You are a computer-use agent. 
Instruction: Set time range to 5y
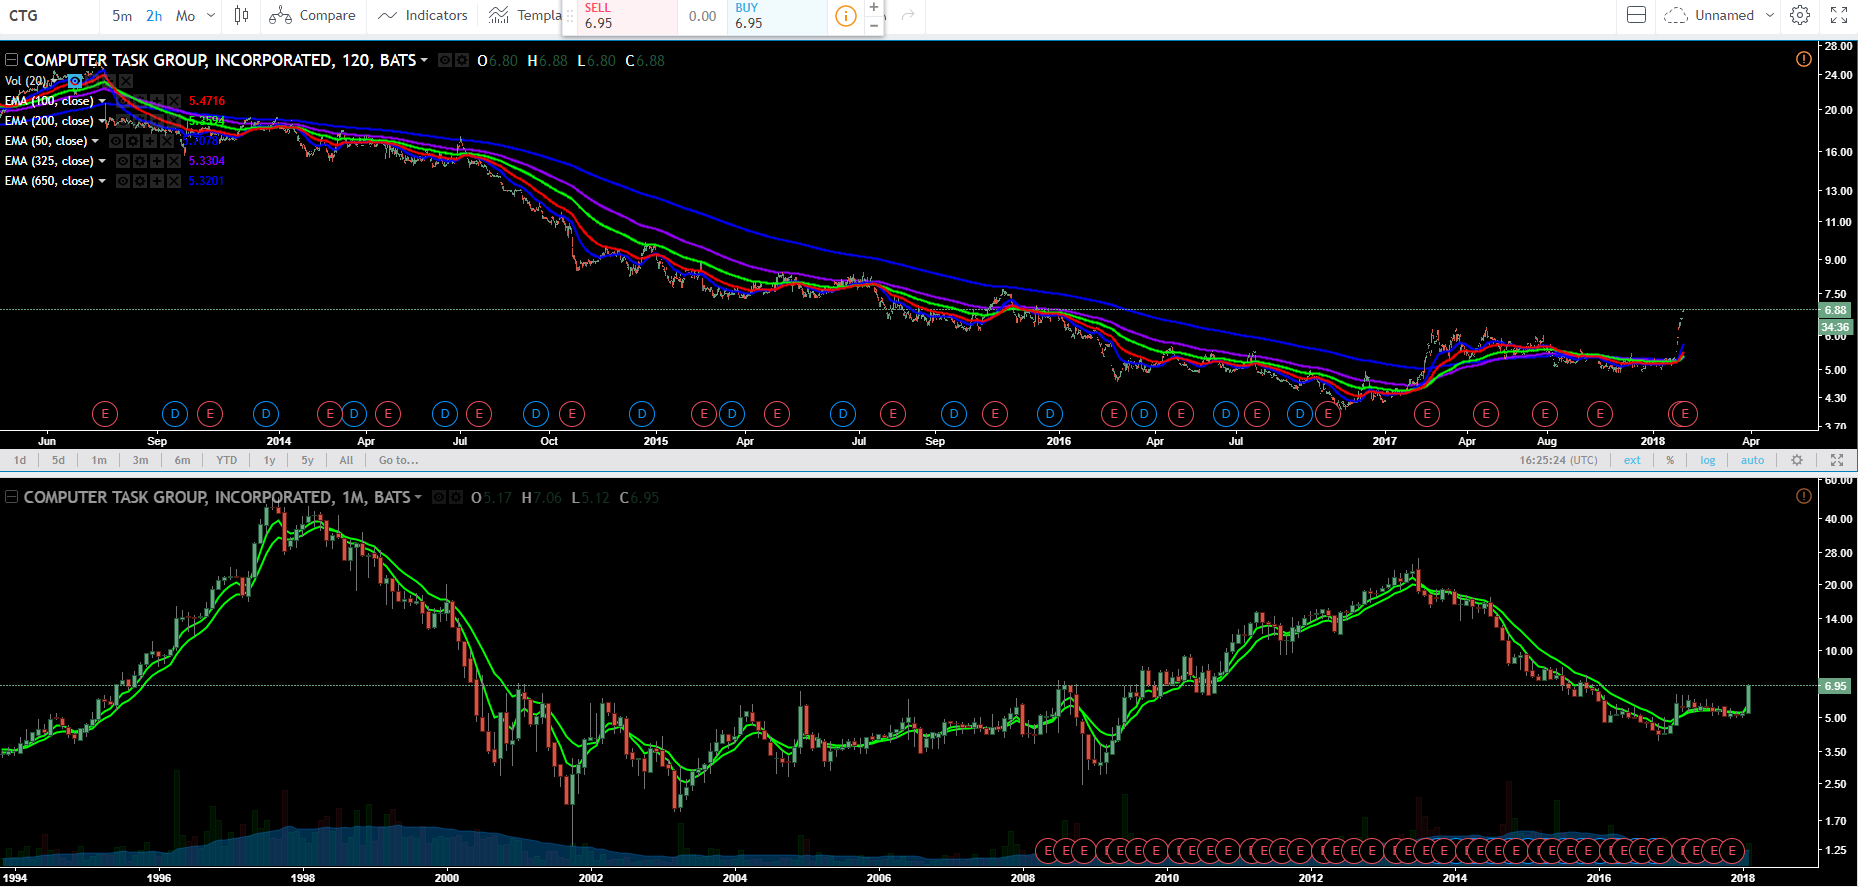(x=308, y=460)
